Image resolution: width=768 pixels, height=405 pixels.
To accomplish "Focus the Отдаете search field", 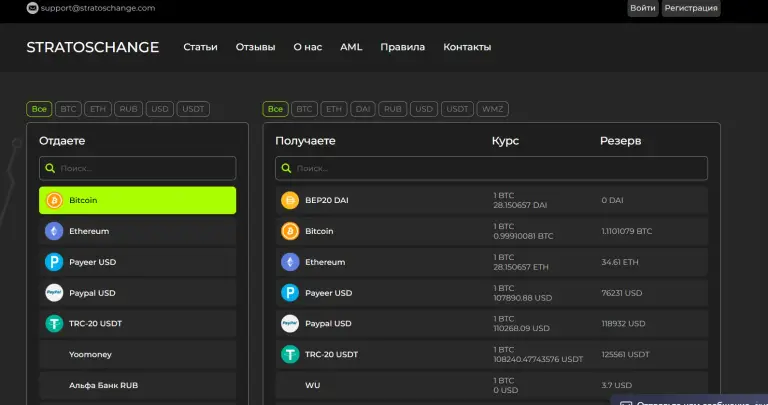I will pyautogui.click(x=138, y=168).
